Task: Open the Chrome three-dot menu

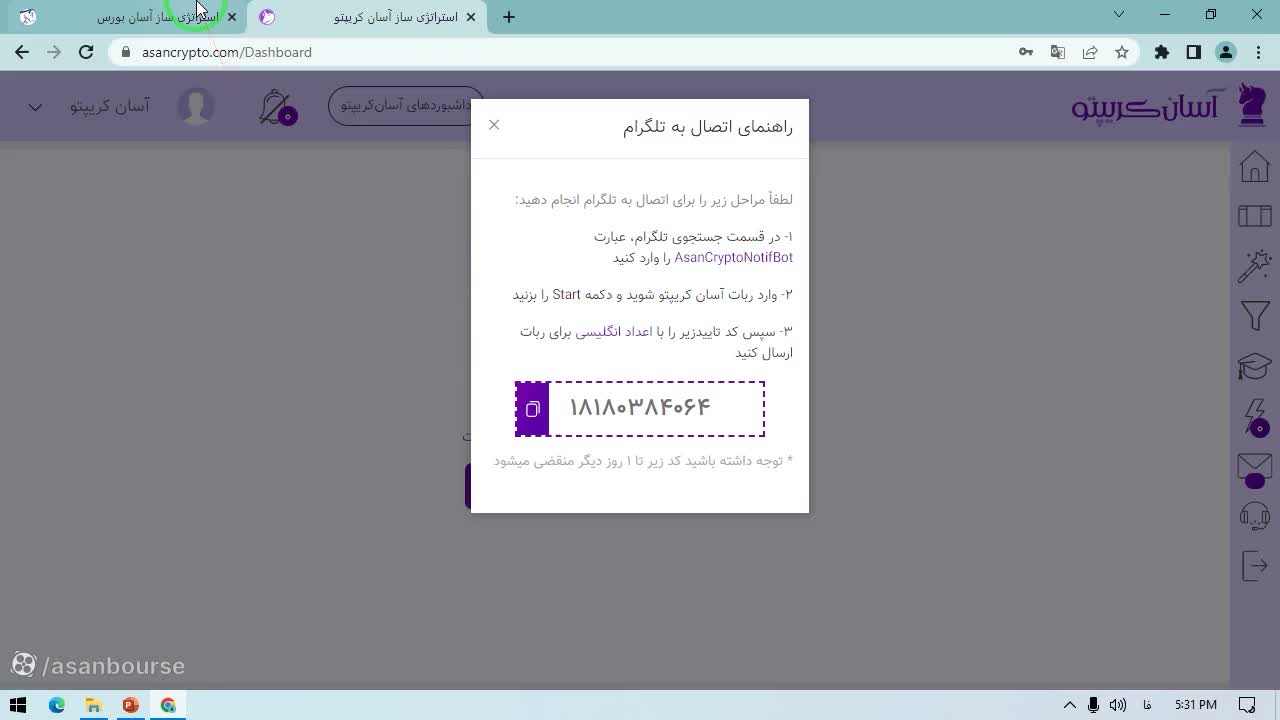Action: click(x=1257, y=52)
